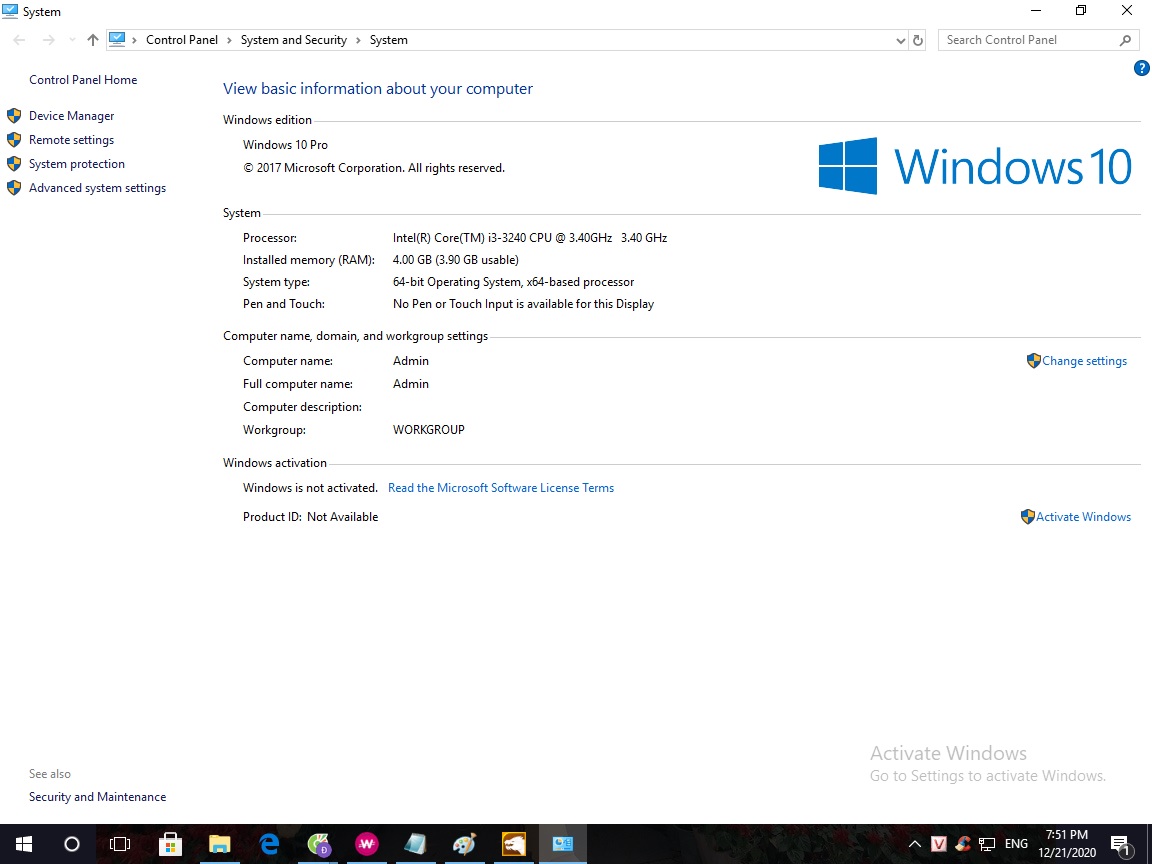Image resolution: width=1152 pixels, height=864 pixels.
Task: Click the Up arrow navigation button
Action: (x=93, y=40)
